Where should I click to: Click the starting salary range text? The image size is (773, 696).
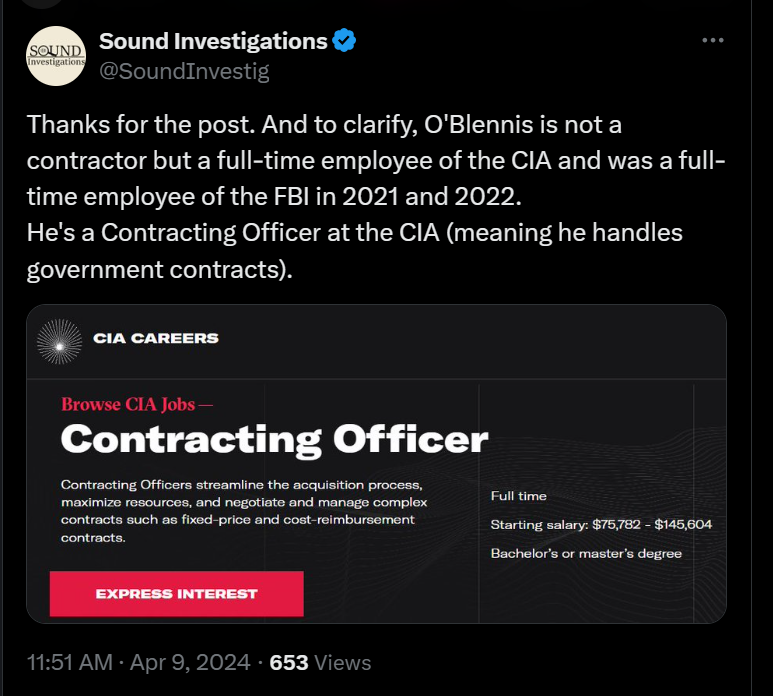[601, 525]
